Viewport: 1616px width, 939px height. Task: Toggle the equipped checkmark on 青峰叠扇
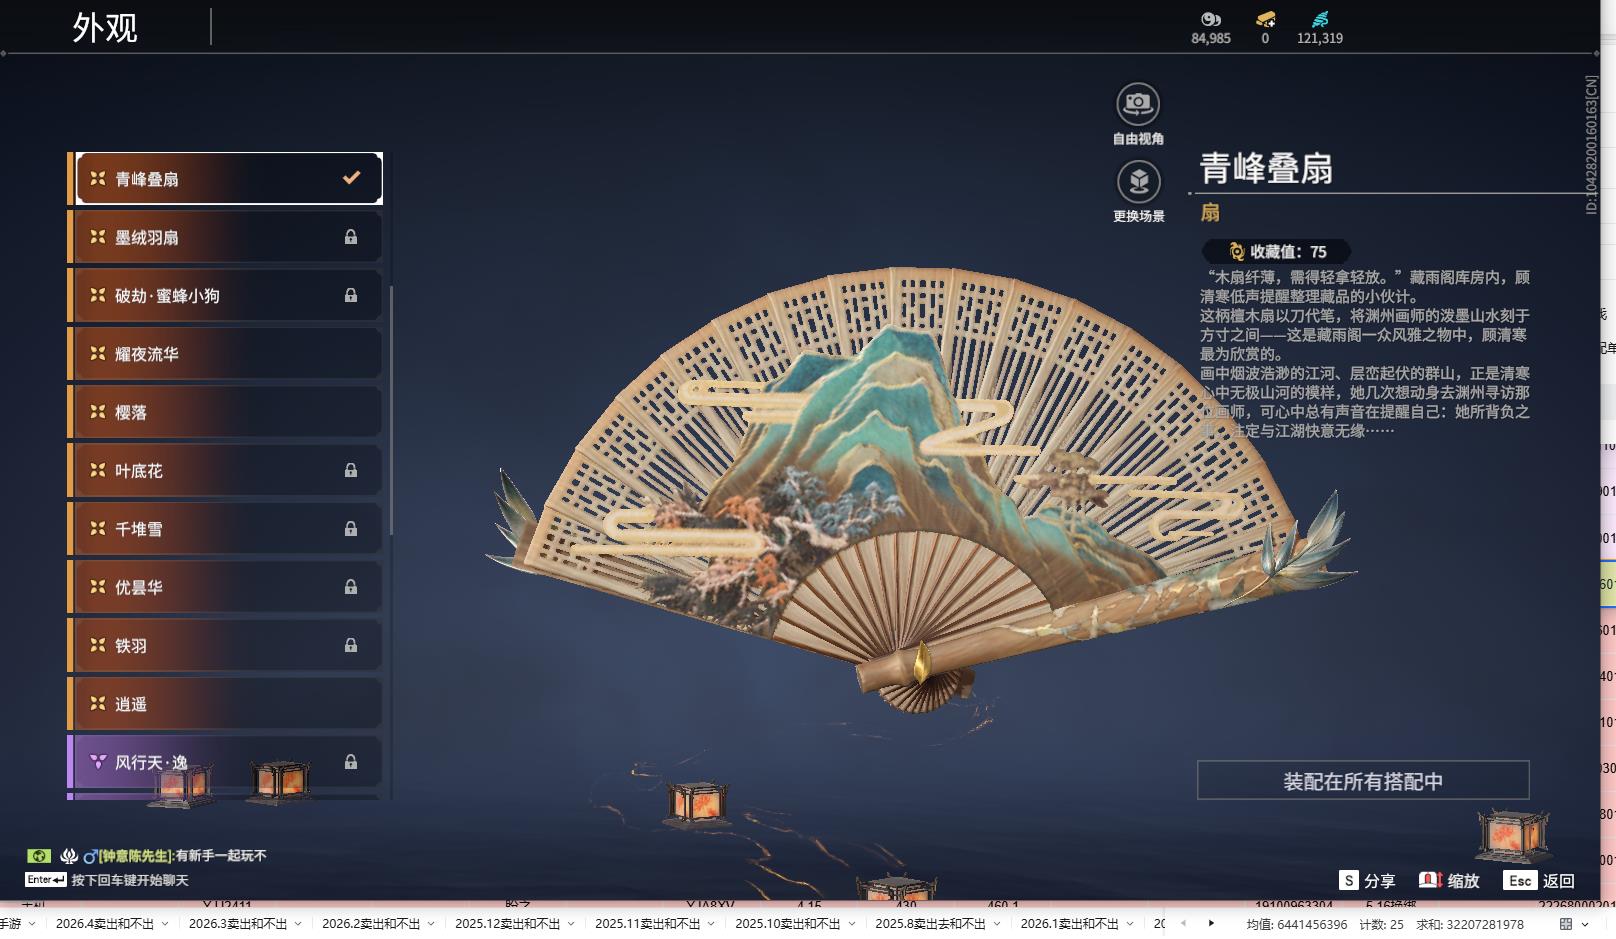(x=350, y=177)
